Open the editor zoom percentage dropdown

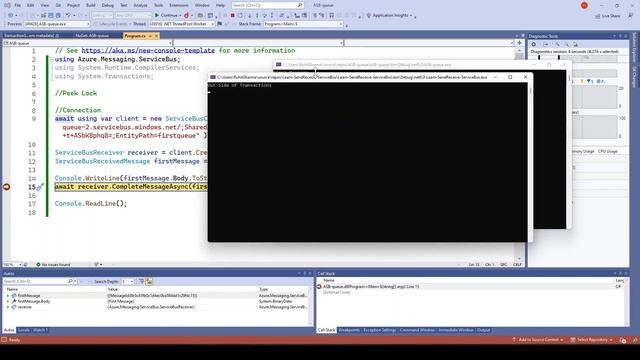coord(20,264)
